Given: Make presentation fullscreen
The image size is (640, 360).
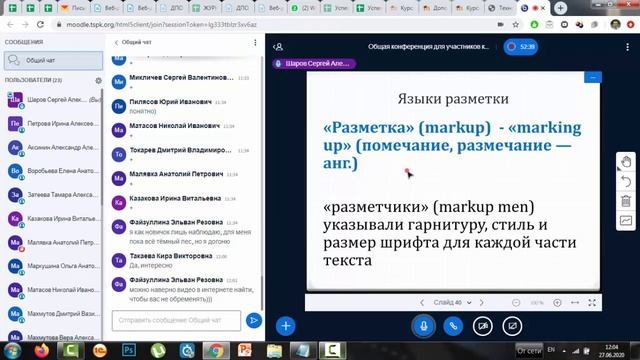Looking at the screenshot, I should (592, 303).
